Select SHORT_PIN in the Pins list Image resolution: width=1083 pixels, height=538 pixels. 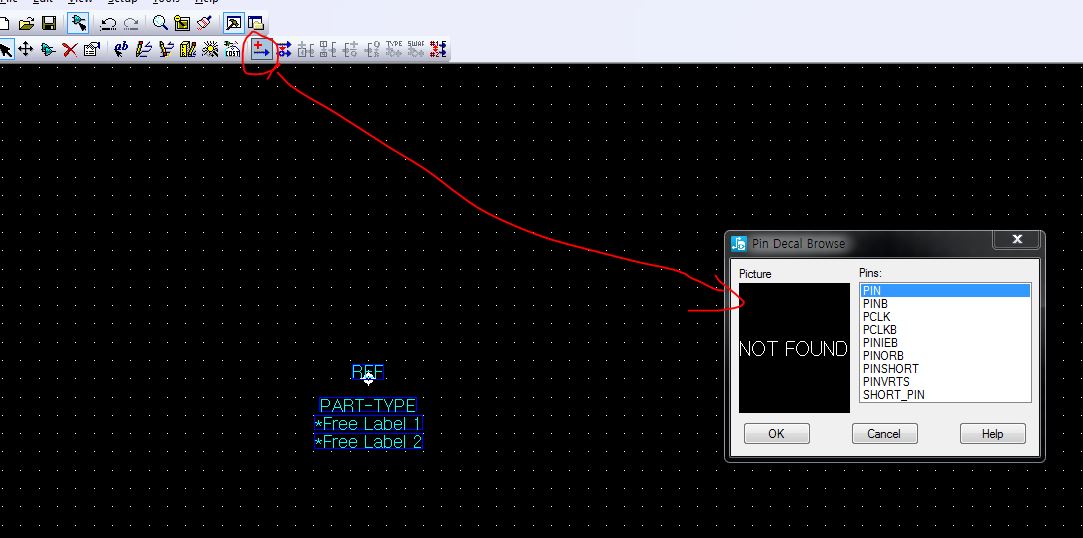click(893, 395)
